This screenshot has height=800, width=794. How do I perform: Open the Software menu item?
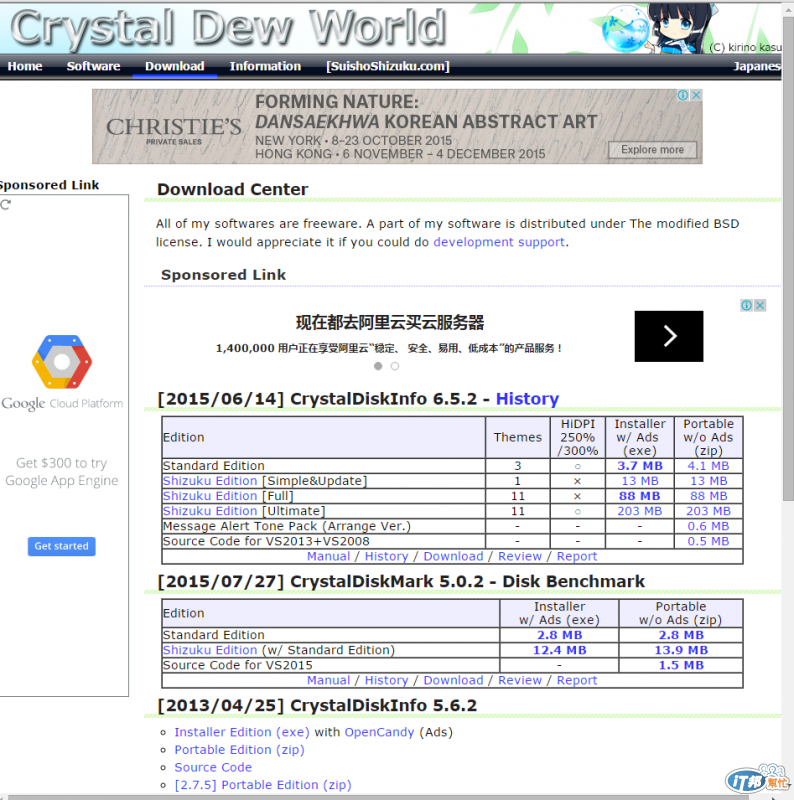93,66
